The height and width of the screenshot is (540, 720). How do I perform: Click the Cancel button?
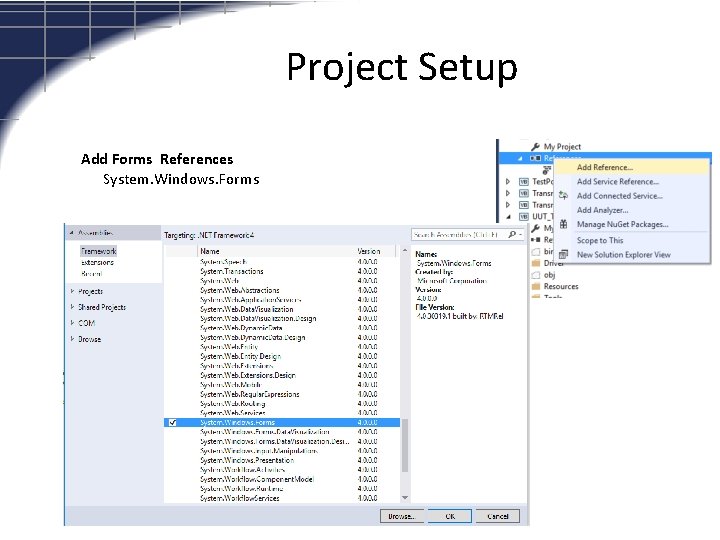(x=498, y=516)
